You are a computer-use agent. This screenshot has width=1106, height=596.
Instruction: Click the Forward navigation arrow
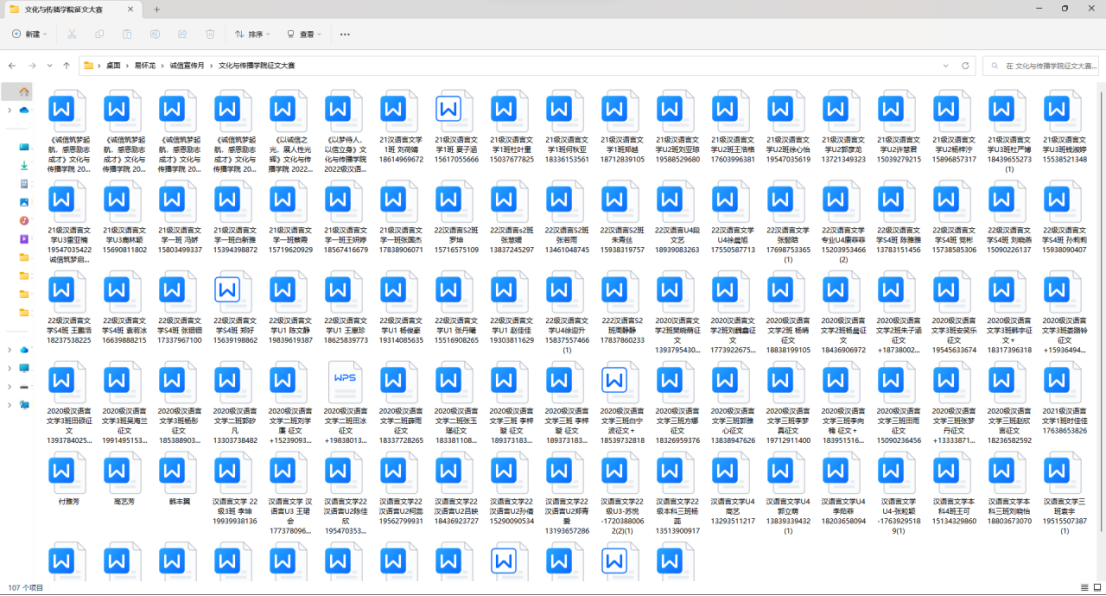(32, 66)
